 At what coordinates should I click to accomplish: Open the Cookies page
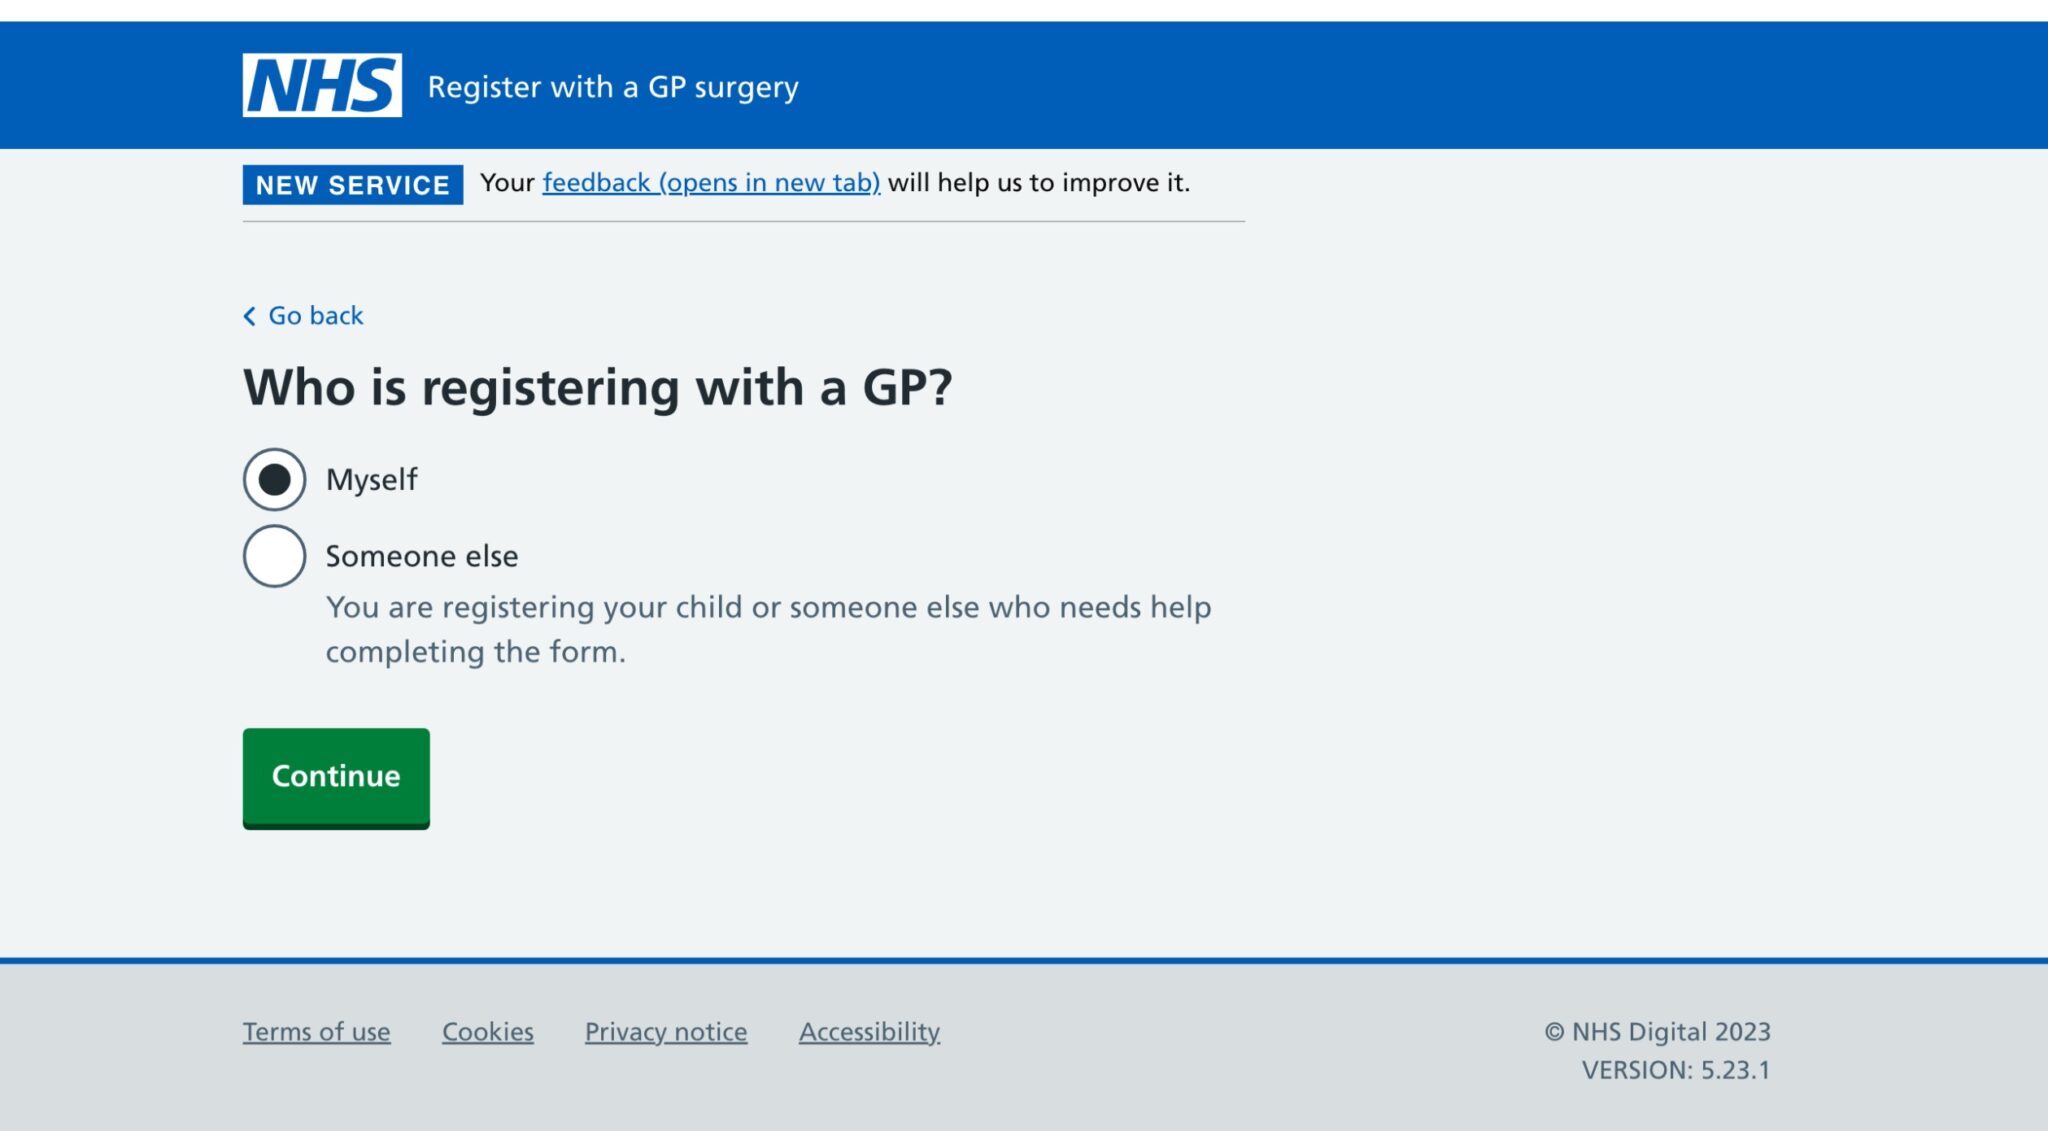(x=487, y=1031)
